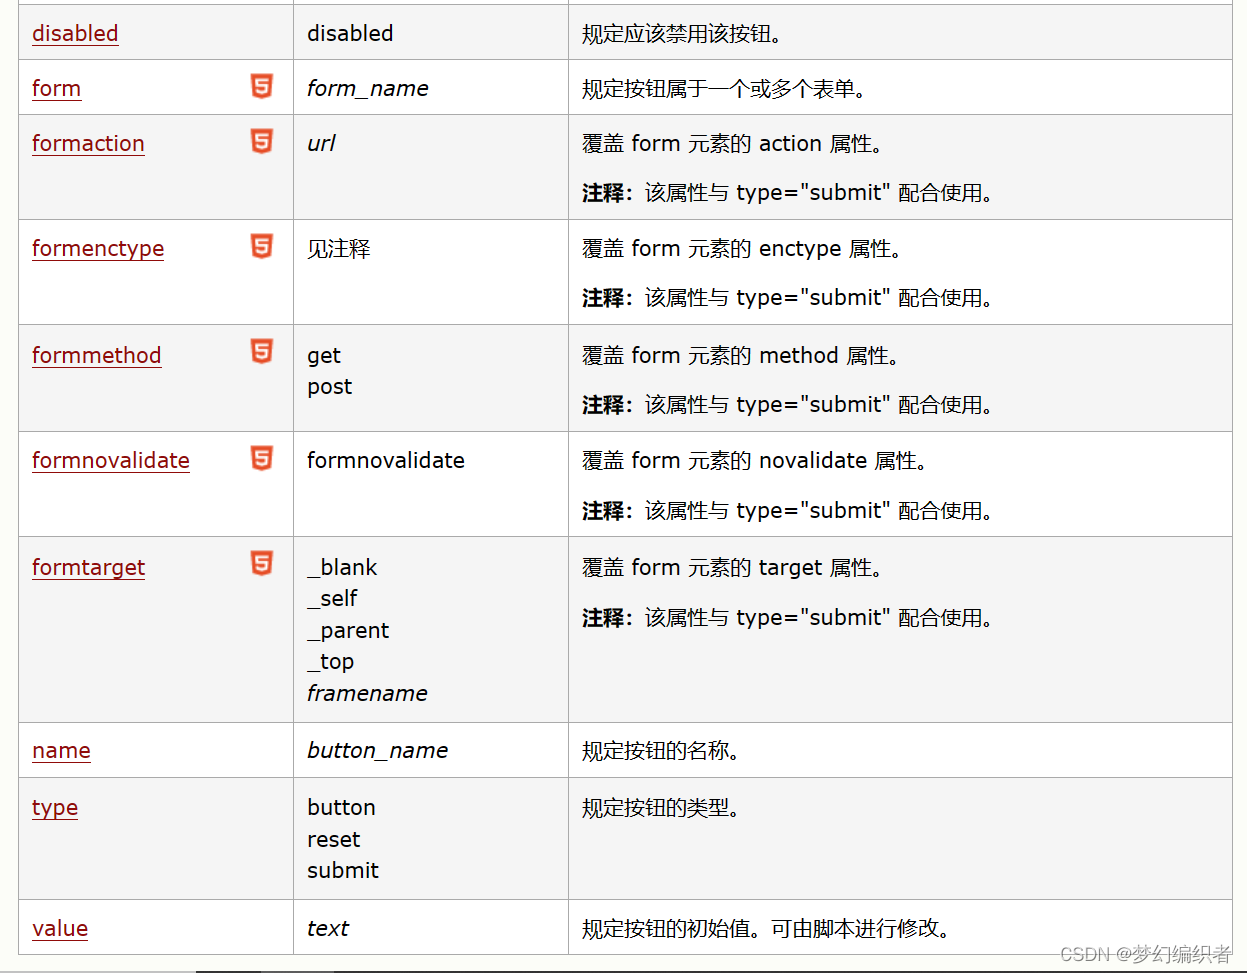1247x973 pixels.
Task: Click description '规定按钮的类型。'
Action: click(661, 808)
